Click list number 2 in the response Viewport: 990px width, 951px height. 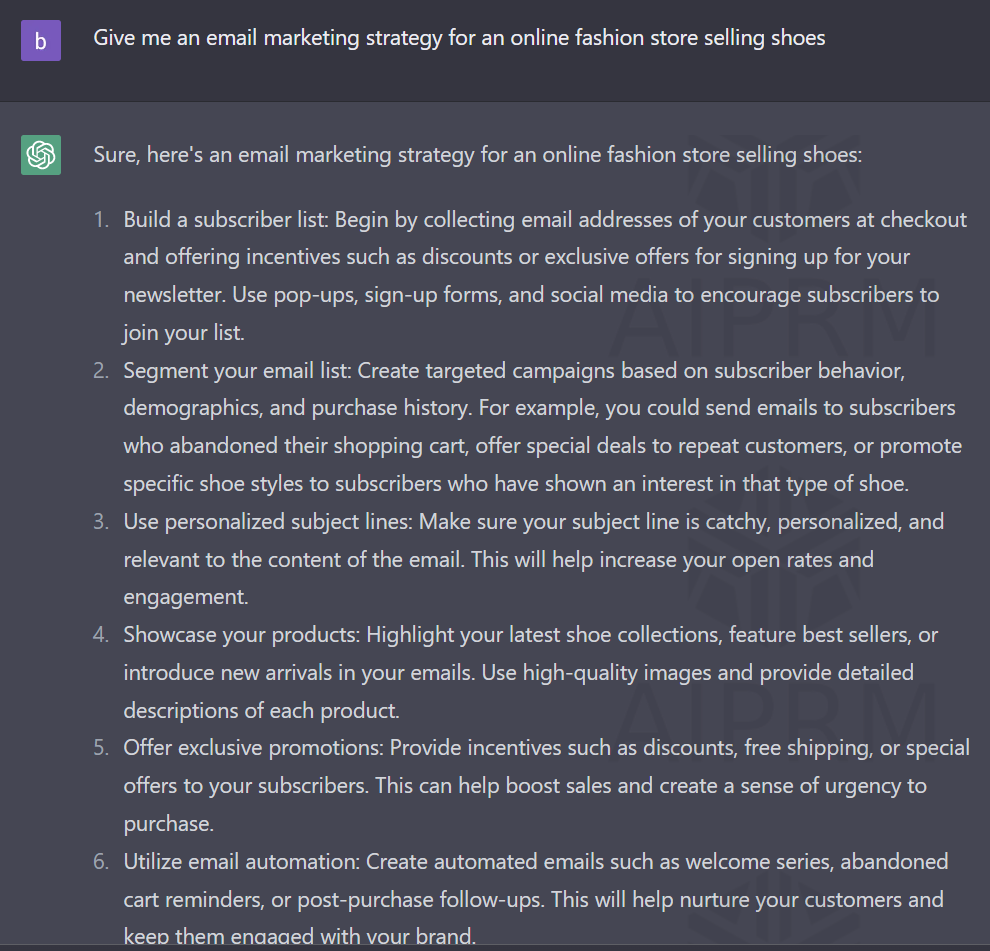click(101, 370)
